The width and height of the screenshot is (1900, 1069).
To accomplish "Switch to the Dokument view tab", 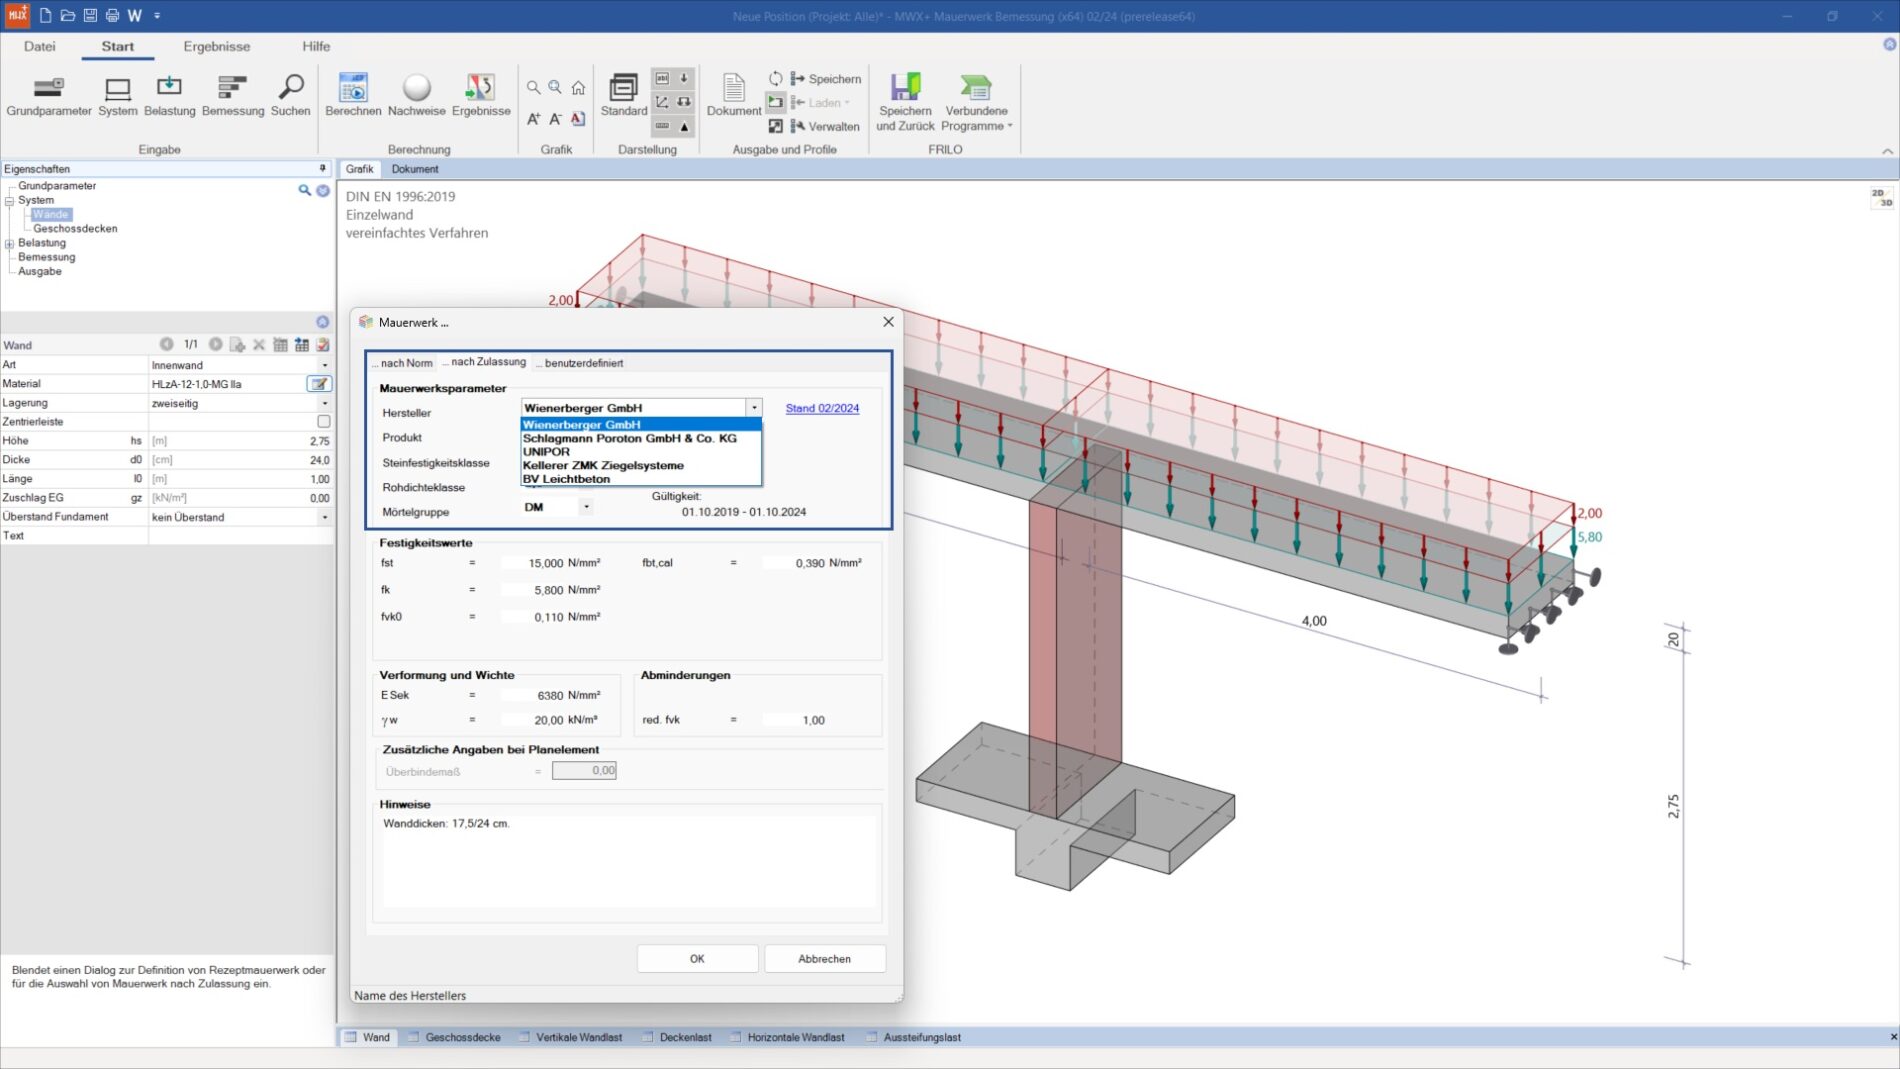I will (415, 169).
